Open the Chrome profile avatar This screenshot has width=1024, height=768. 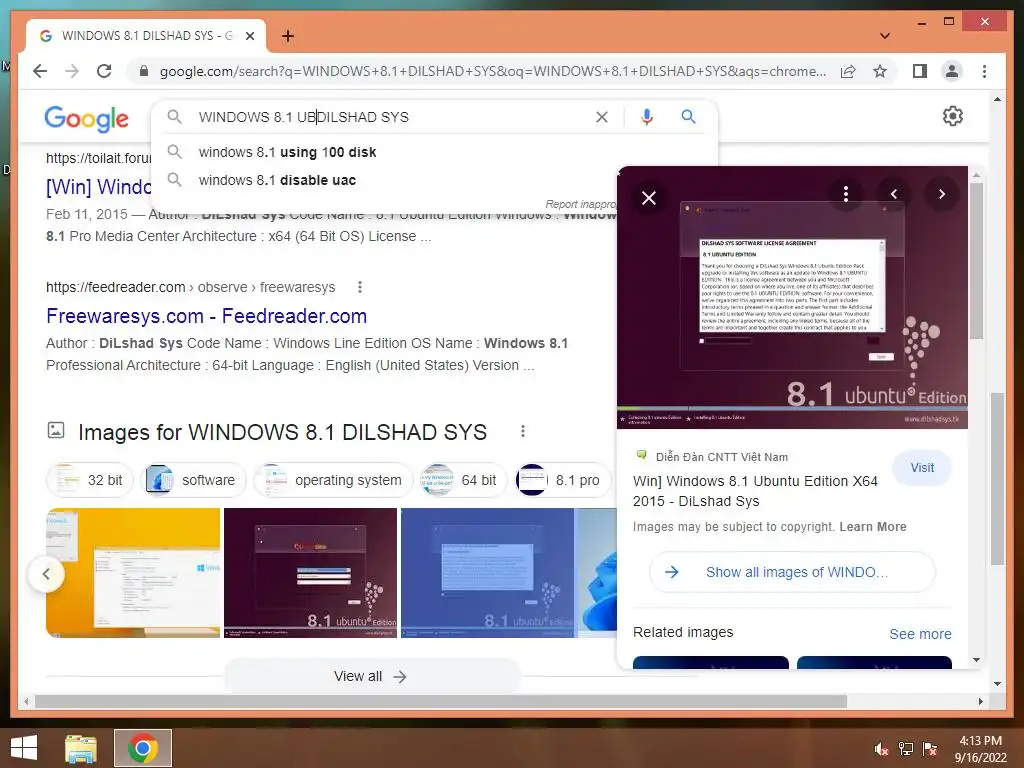(952, 71)
